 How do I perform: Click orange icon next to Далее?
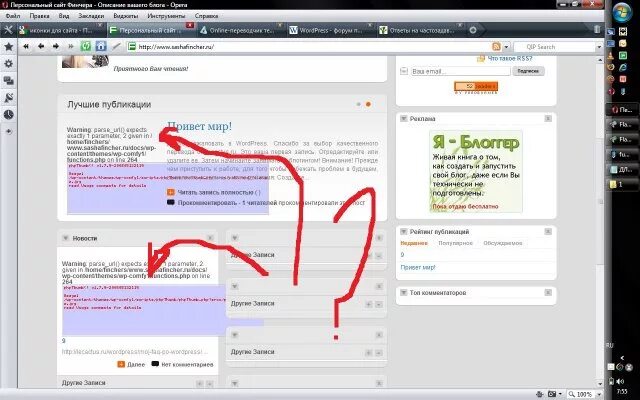(x=121, y=364)
